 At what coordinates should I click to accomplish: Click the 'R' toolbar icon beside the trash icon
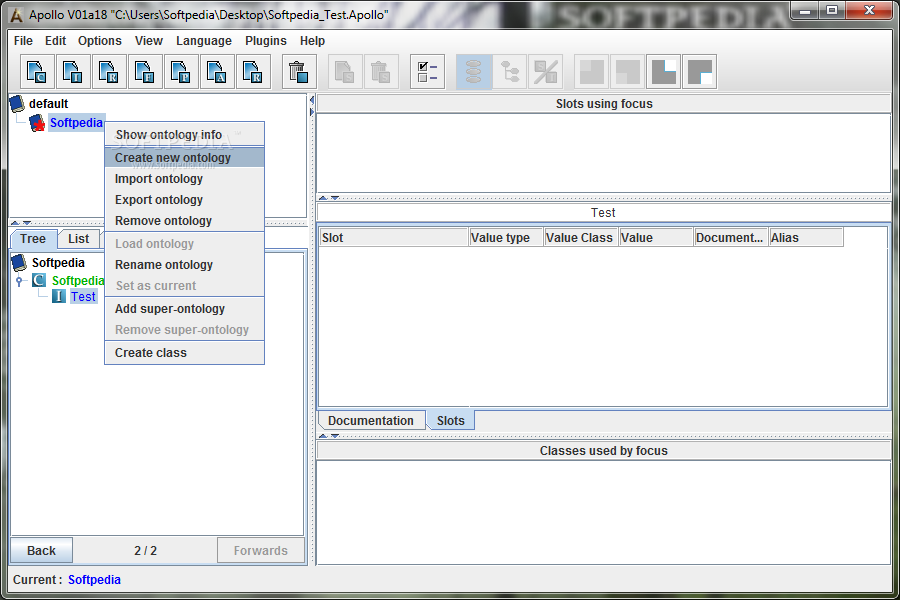(253, 72)
